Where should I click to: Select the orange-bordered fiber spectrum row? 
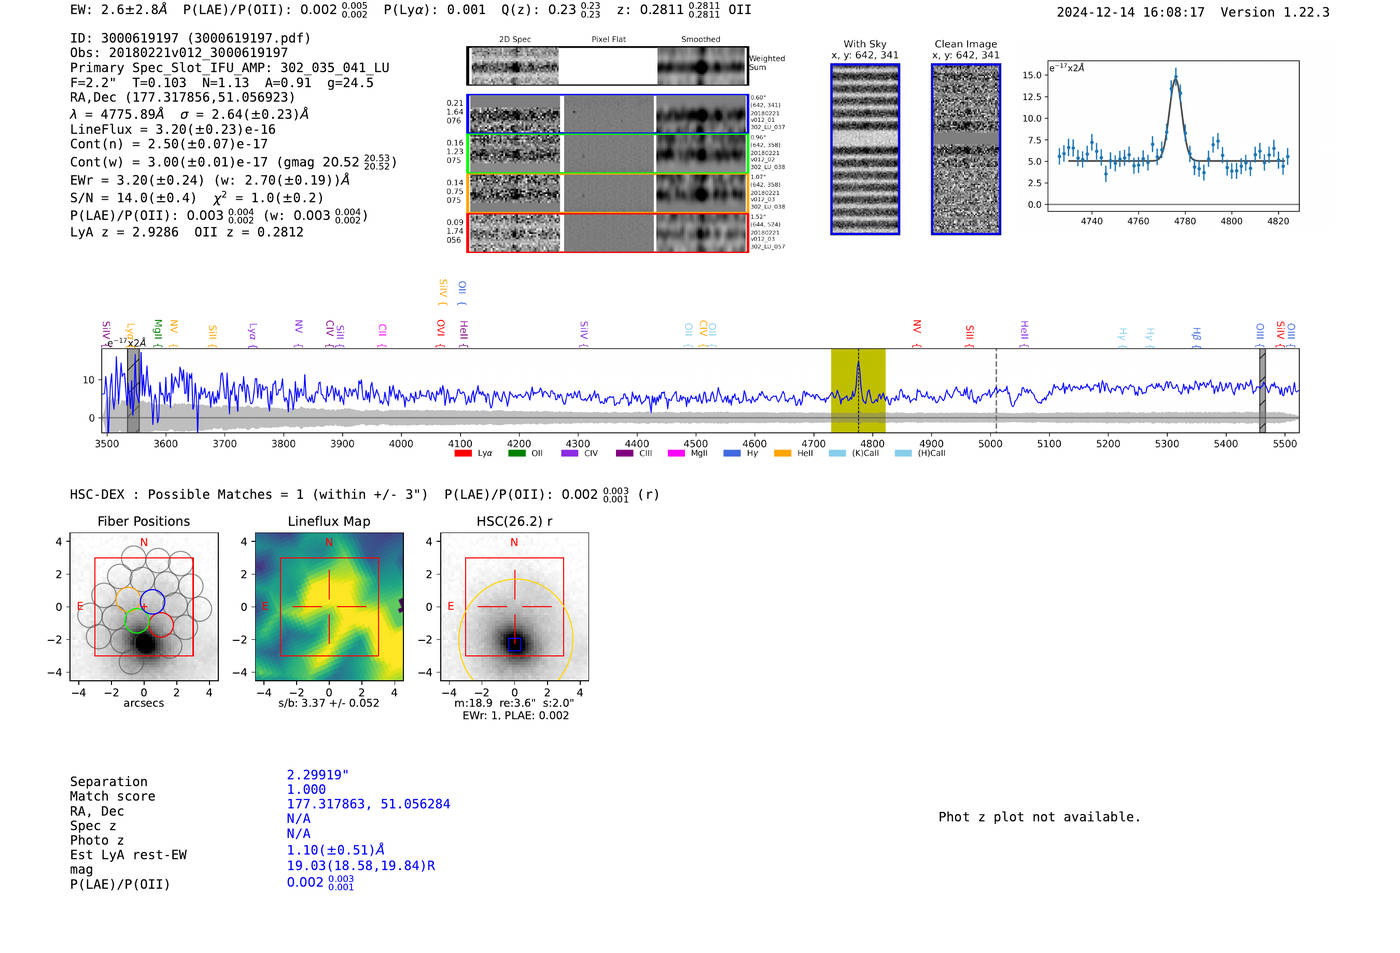(x=608, y=193)
